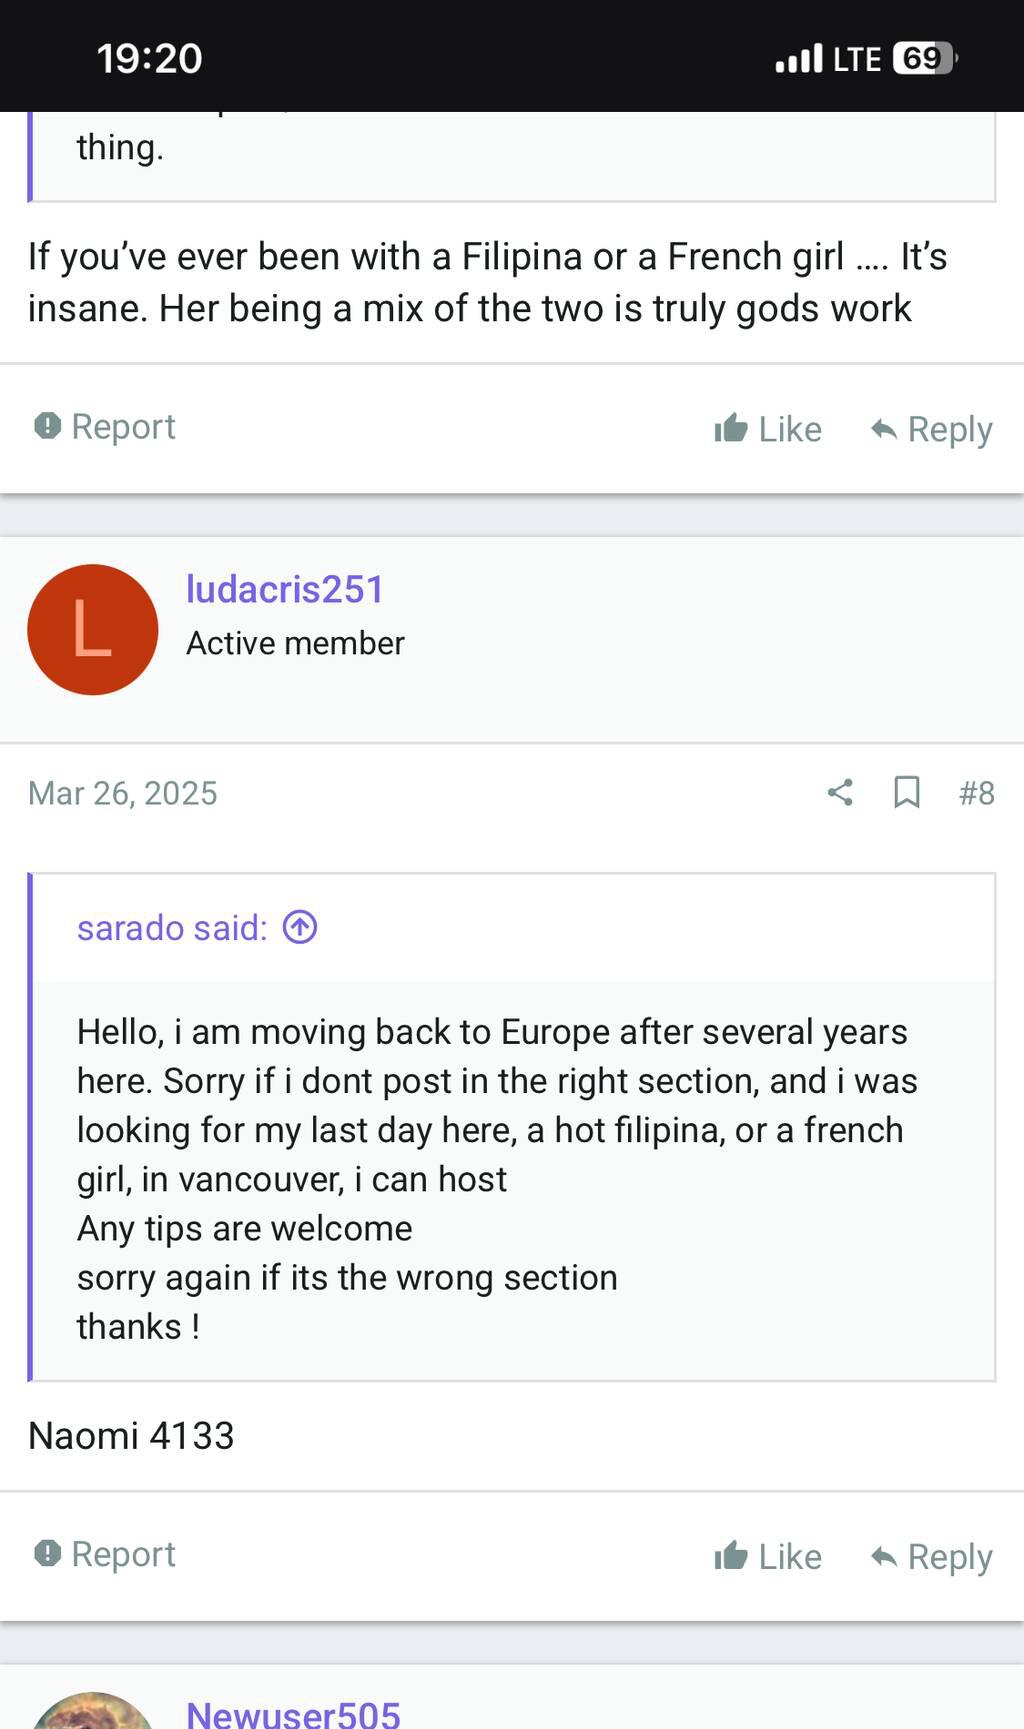Open post permalink #8
The width and height of the screenshot is (1024, 1729).
point(976,793)
